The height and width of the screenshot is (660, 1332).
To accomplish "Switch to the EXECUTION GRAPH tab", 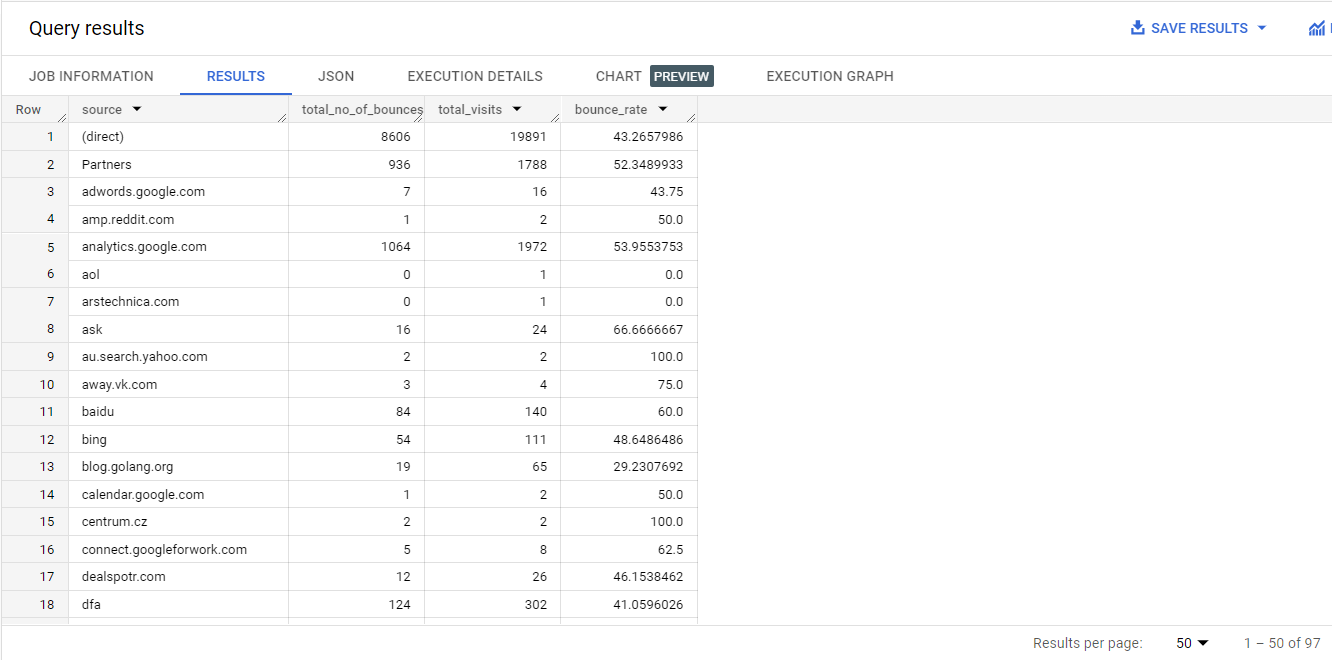I will coord(829,76).
